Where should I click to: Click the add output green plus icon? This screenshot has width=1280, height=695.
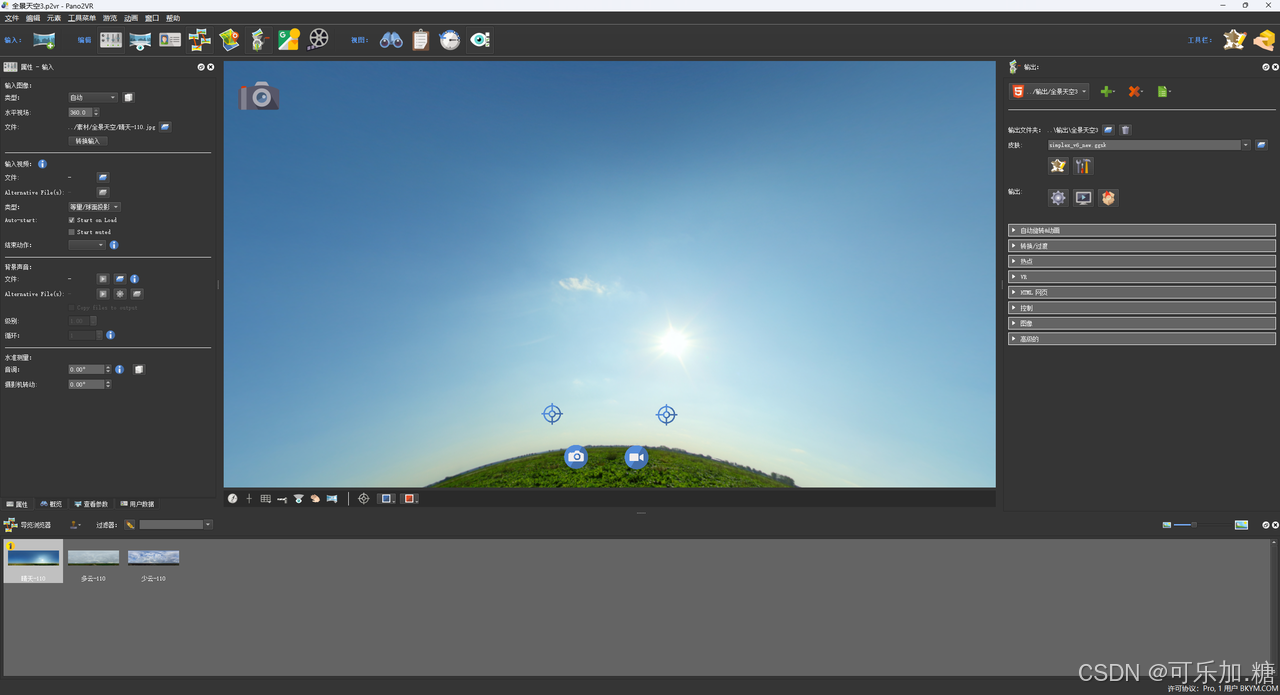pyautogui.click(x=1106, y=91)
